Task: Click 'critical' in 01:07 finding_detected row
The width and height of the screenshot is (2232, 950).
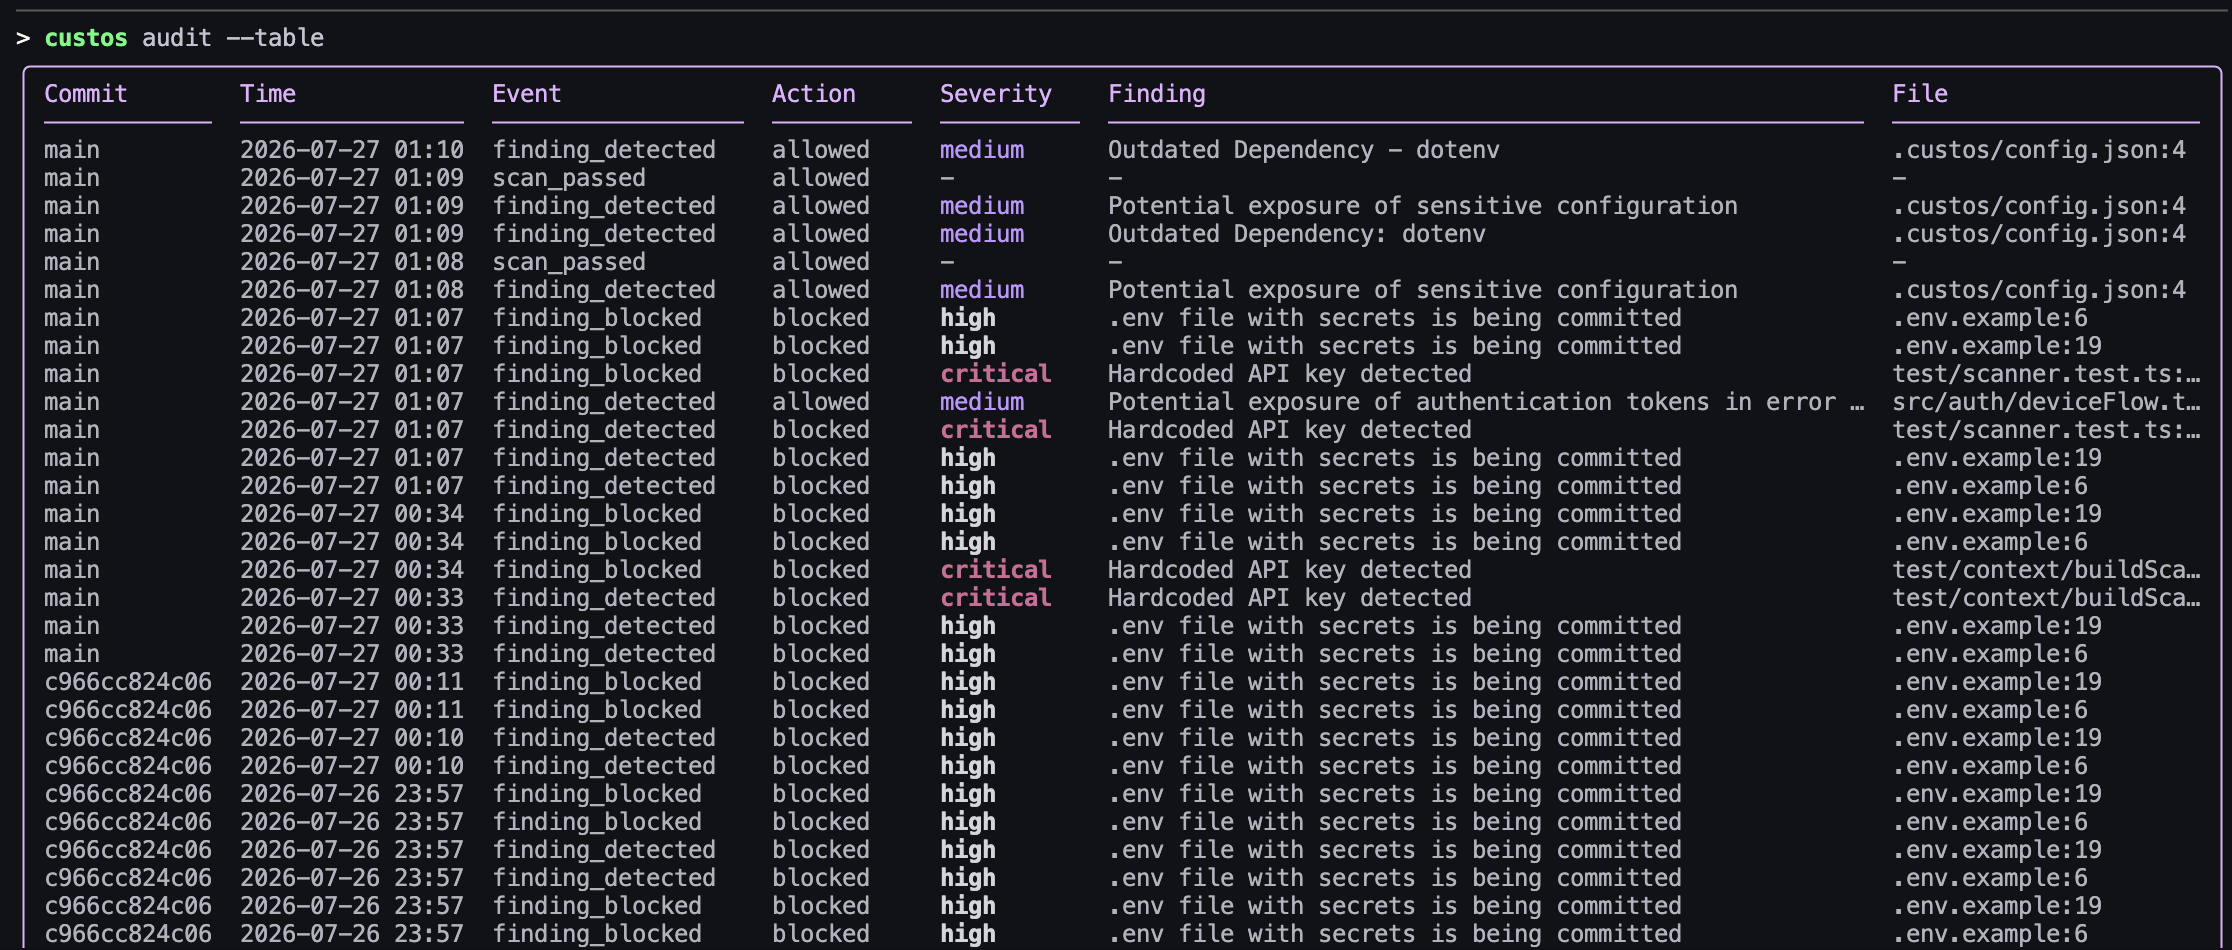Action: (996, 430)
